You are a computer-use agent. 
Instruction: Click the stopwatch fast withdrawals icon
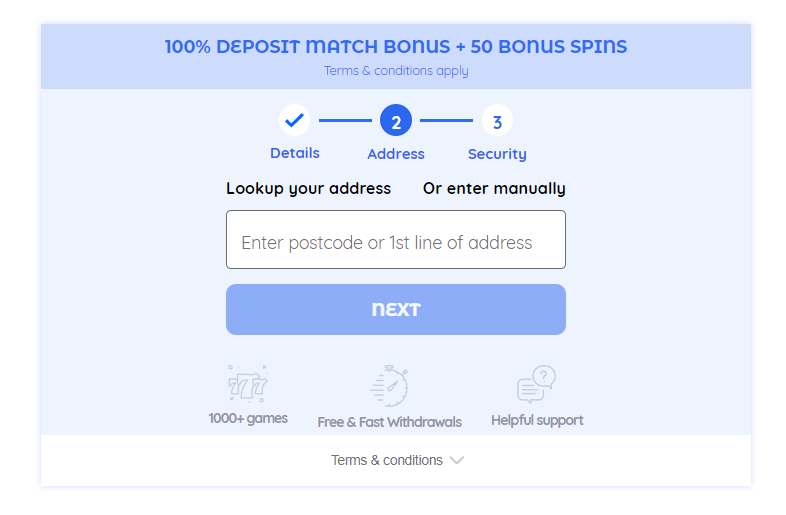point(389,386)
